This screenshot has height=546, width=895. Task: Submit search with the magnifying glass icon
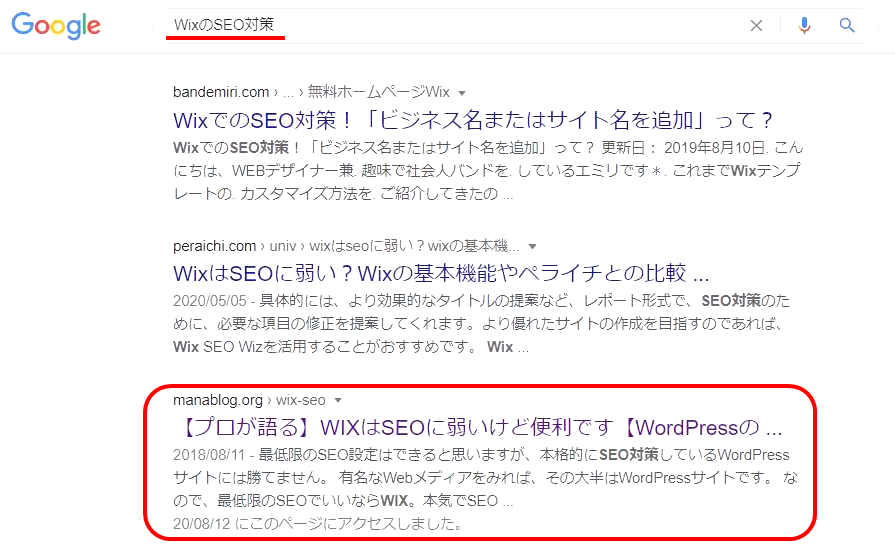pos(847,25)
